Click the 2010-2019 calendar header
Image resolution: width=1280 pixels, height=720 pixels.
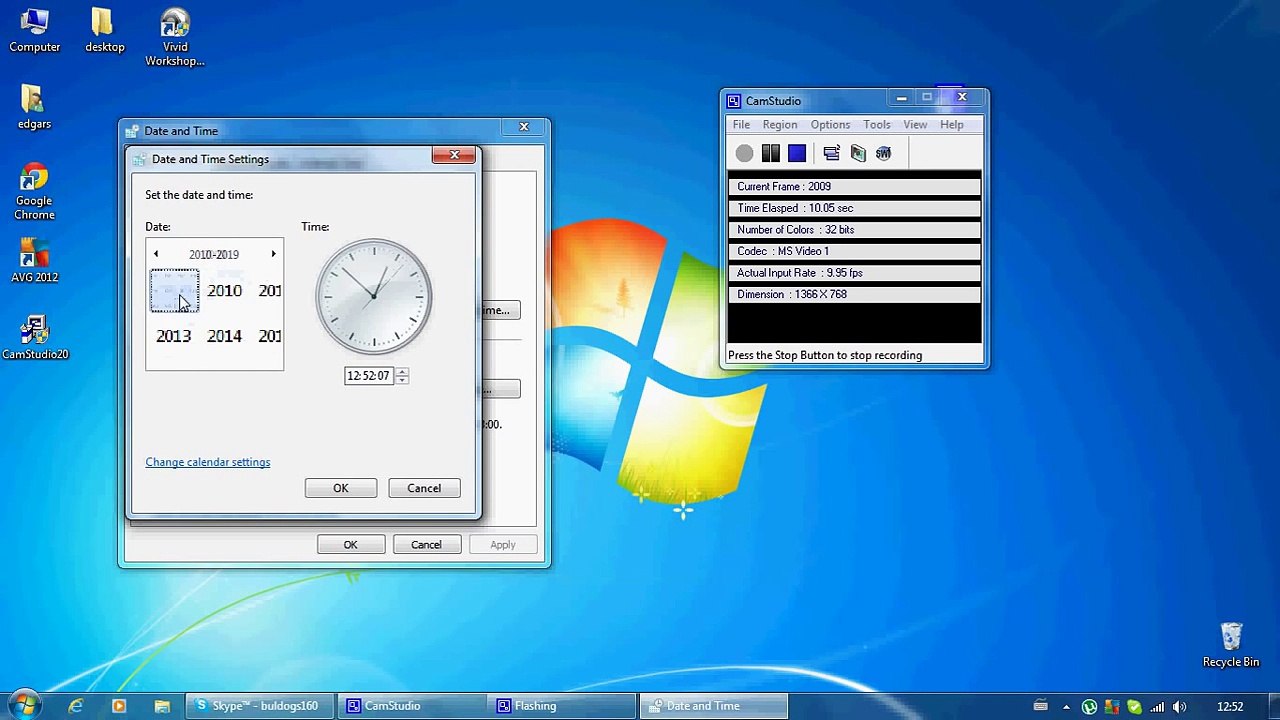(x=214, y=254)
